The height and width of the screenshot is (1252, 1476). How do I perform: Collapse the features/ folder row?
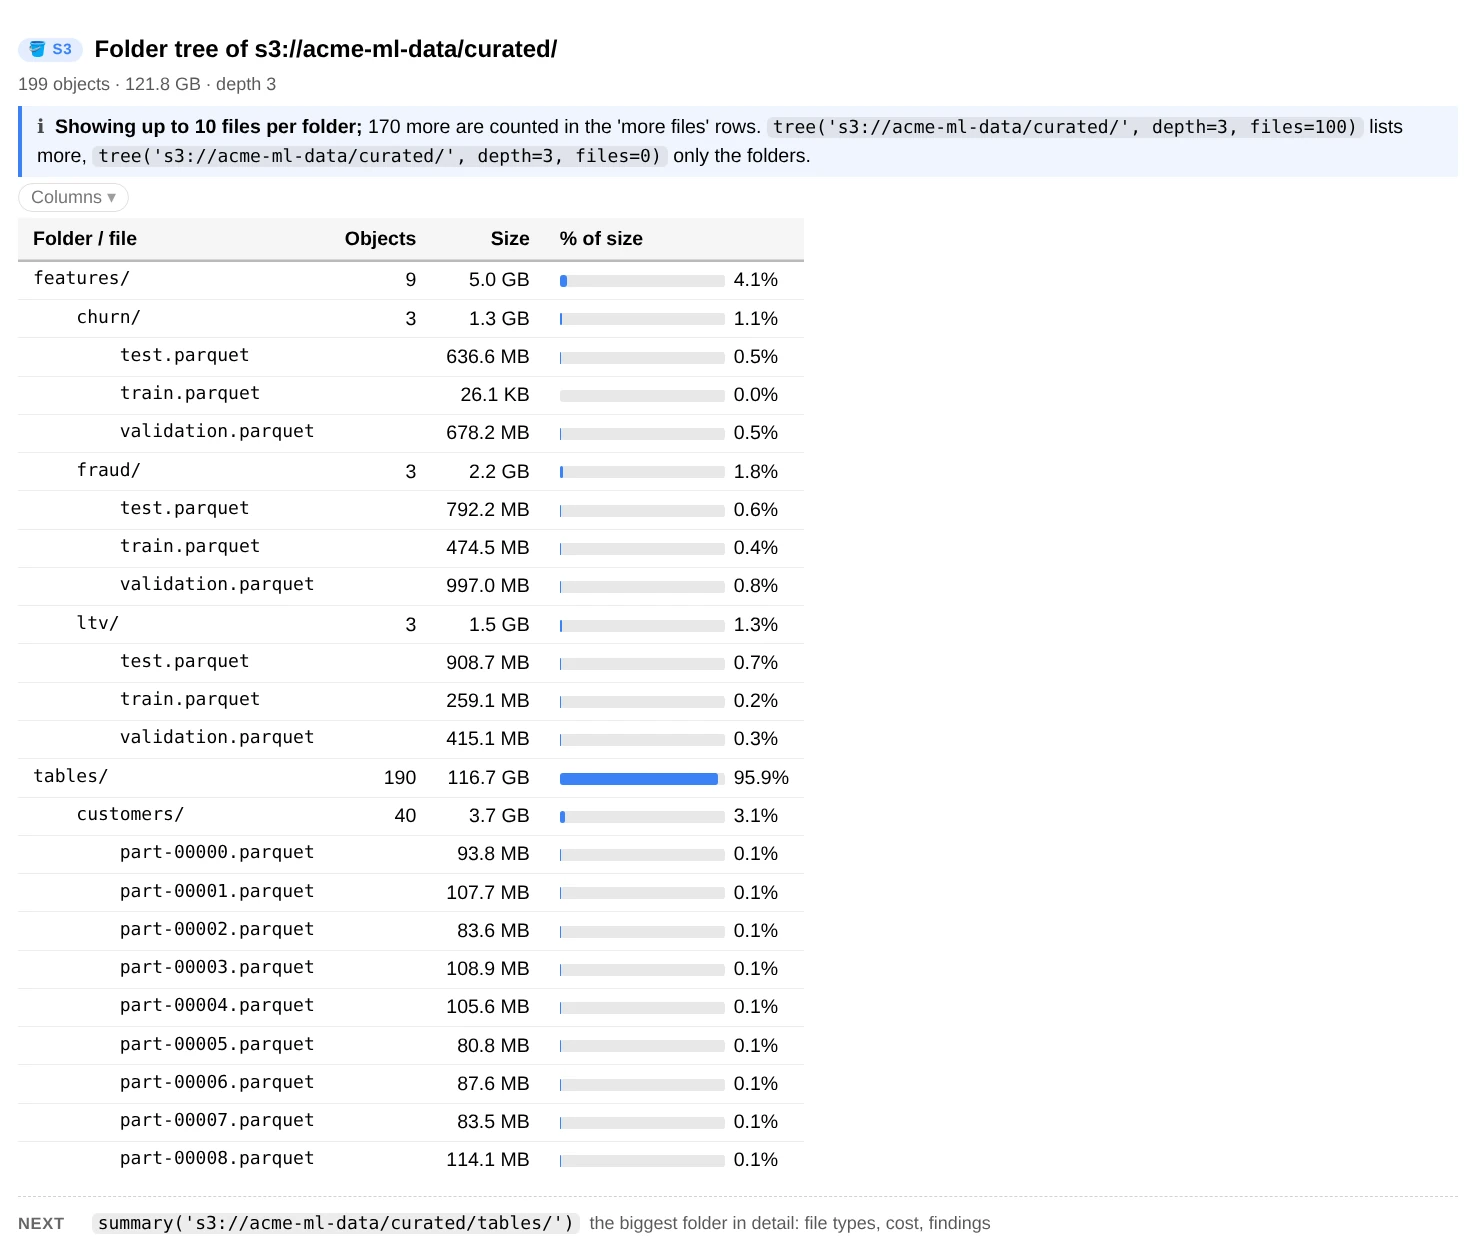411,280
